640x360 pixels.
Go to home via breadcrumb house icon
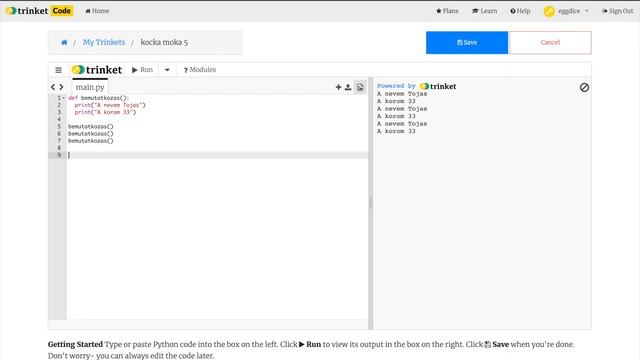[x=64, y=42]
